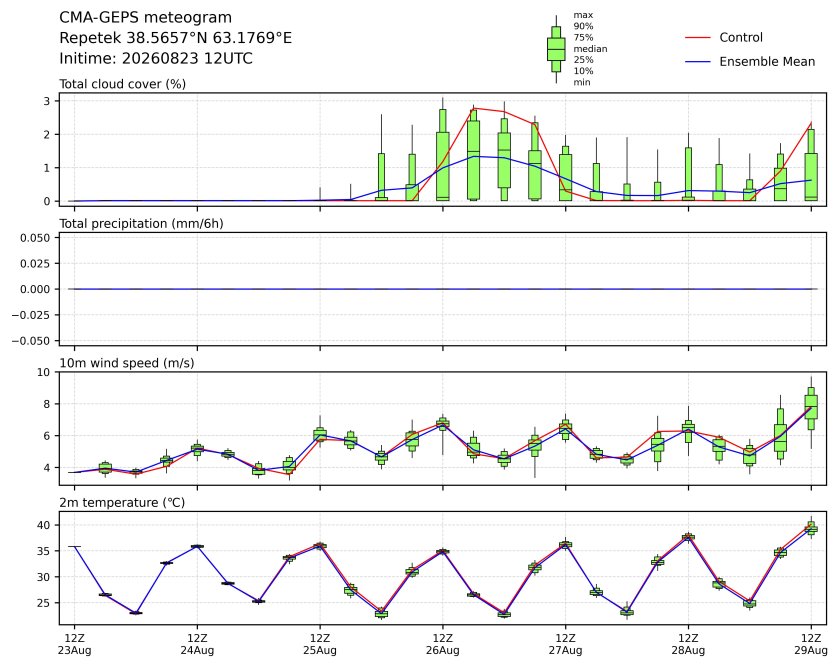The image size is (839, 667).
Task: Click the '8' tick on wind speed axis
Action: pos(47,404)
